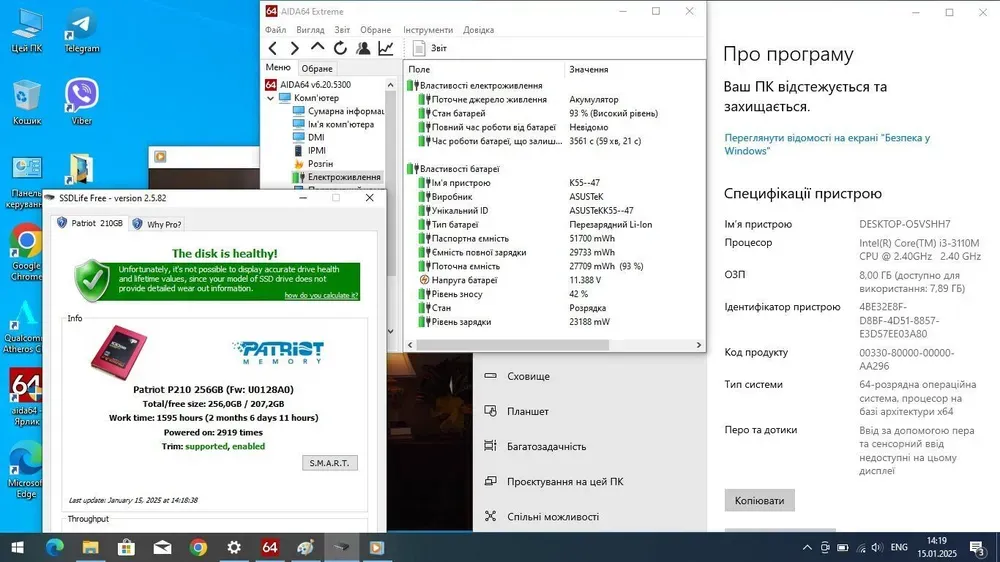Open Viber from the desktop
Image resolution: width=1000 pixels, height=562 pixels.
point(82,97)
